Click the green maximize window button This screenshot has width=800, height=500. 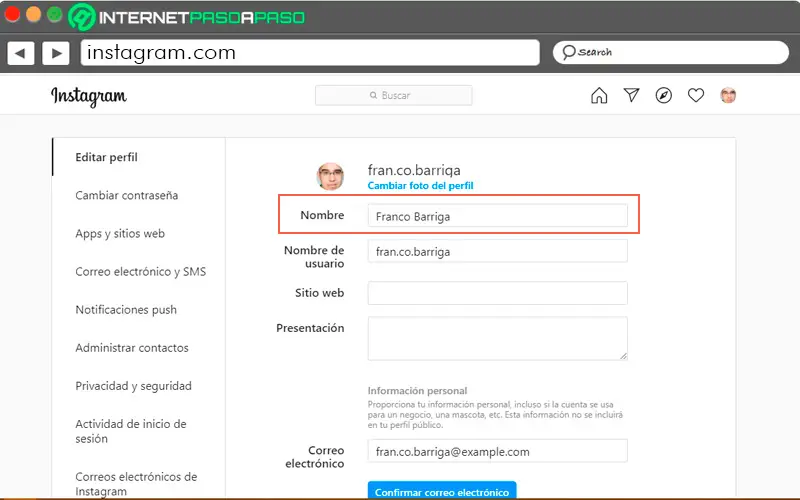(55, 14)
